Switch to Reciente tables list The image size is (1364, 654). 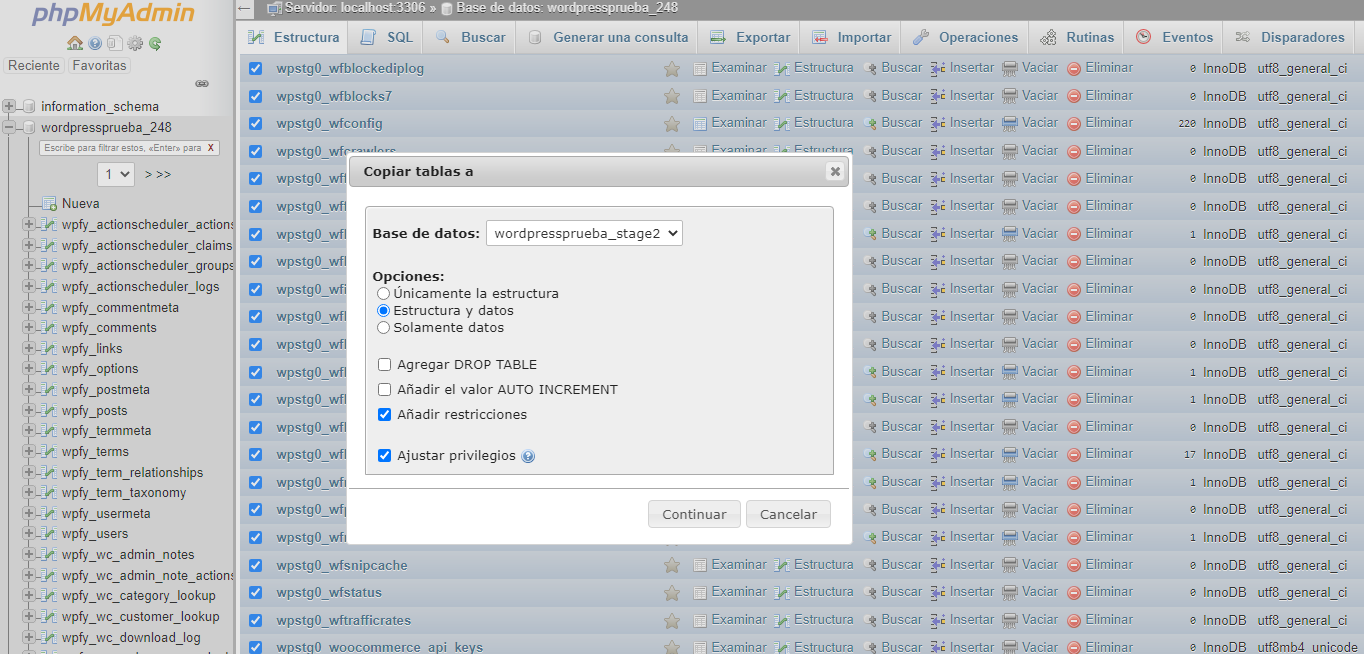[x=34, y=65]
